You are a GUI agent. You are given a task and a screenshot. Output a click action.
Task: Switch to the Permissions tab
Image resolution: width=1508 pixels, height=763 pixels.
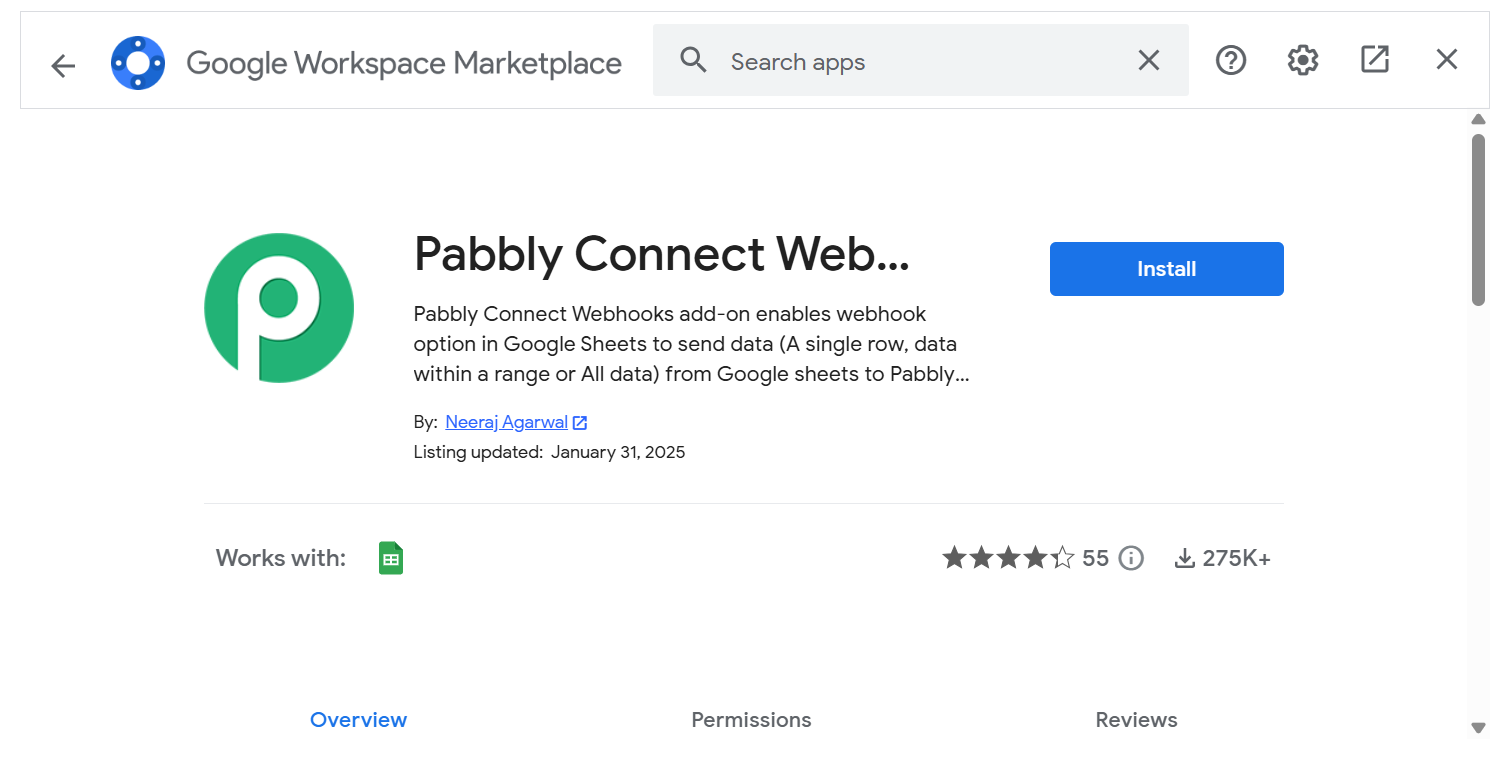click(x=751, y=720)
